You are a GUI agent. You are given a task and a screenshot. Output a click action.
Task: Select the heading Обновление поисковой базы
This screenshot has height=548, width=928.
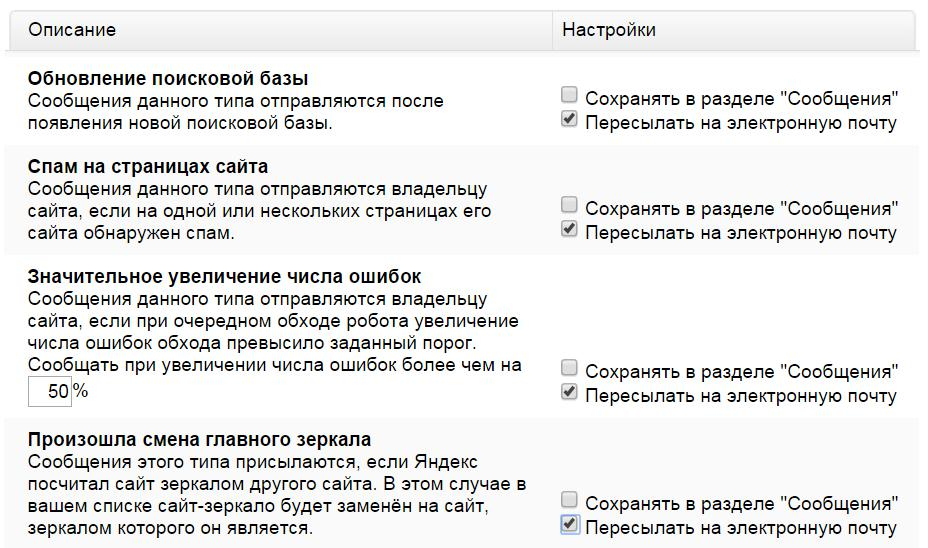[168, 78]
